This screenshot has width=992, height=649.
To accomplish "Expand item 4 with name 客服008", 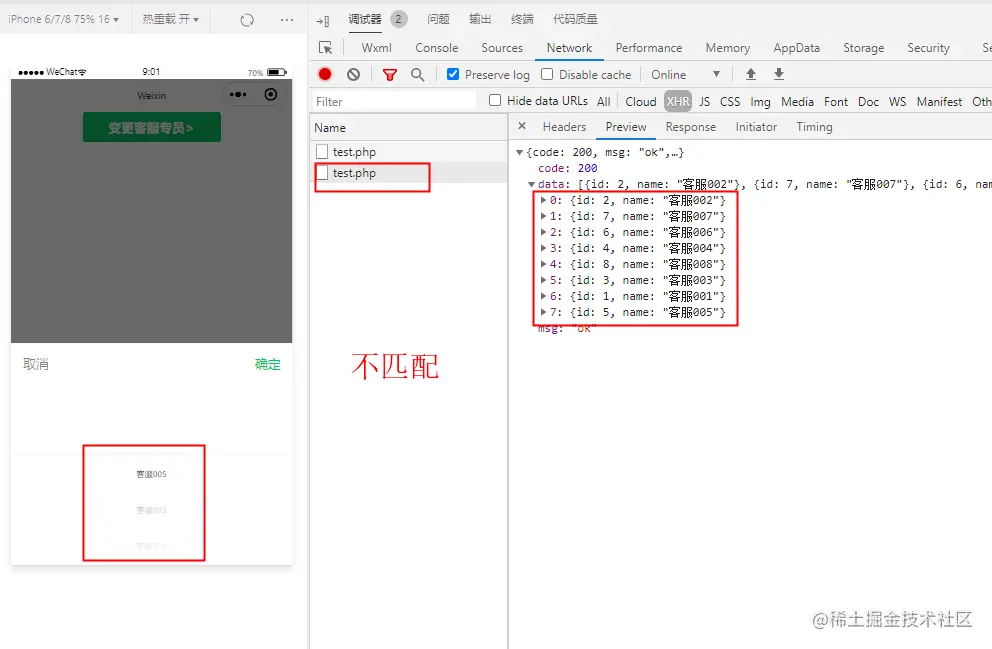I will [x=543, y=264].
